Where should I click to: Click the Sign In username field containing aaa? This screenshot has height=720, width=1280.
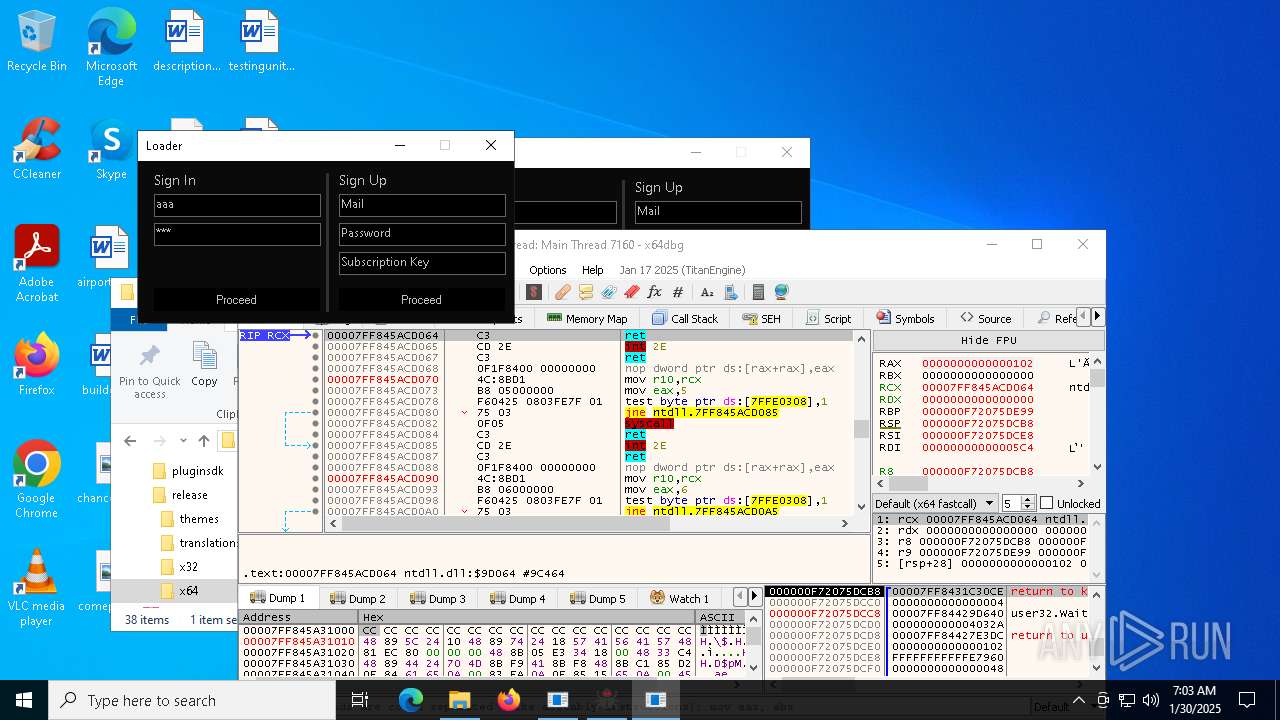click(237, 205)
